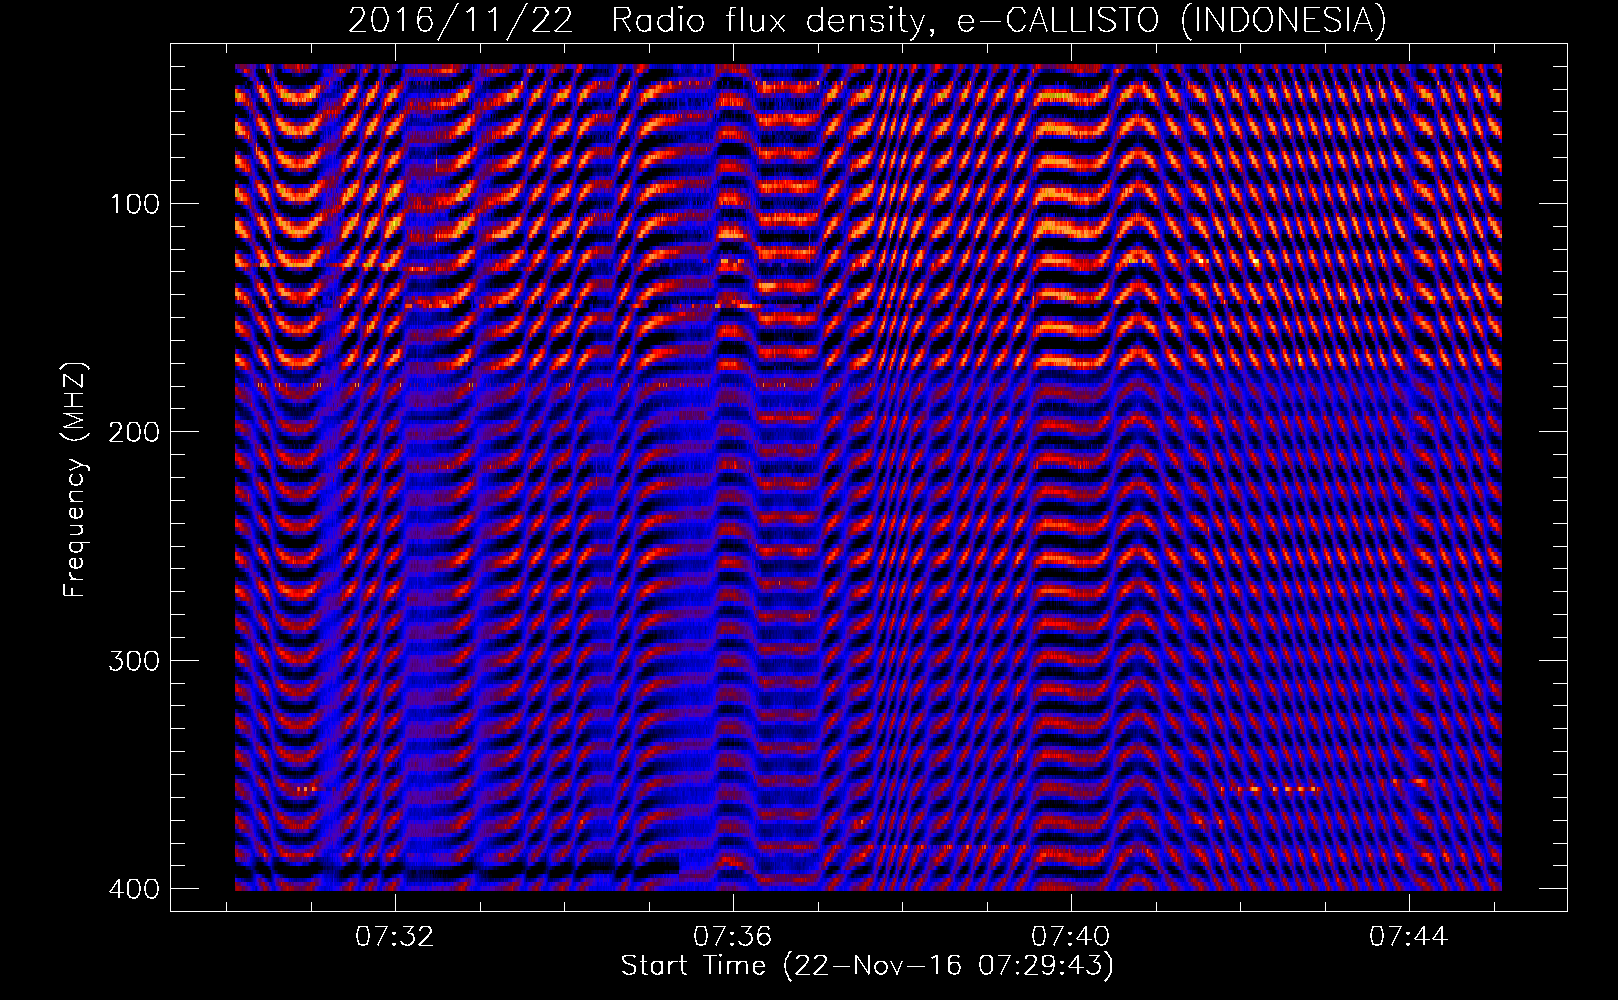
Task: Click the 200 frequency tick label
Action: pos(133,432)
